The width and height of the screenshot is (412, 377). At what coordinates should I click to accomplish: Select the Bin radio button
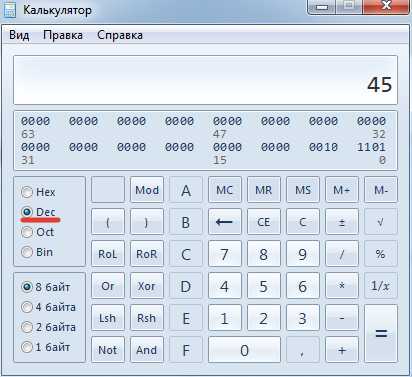coord(37,252)
